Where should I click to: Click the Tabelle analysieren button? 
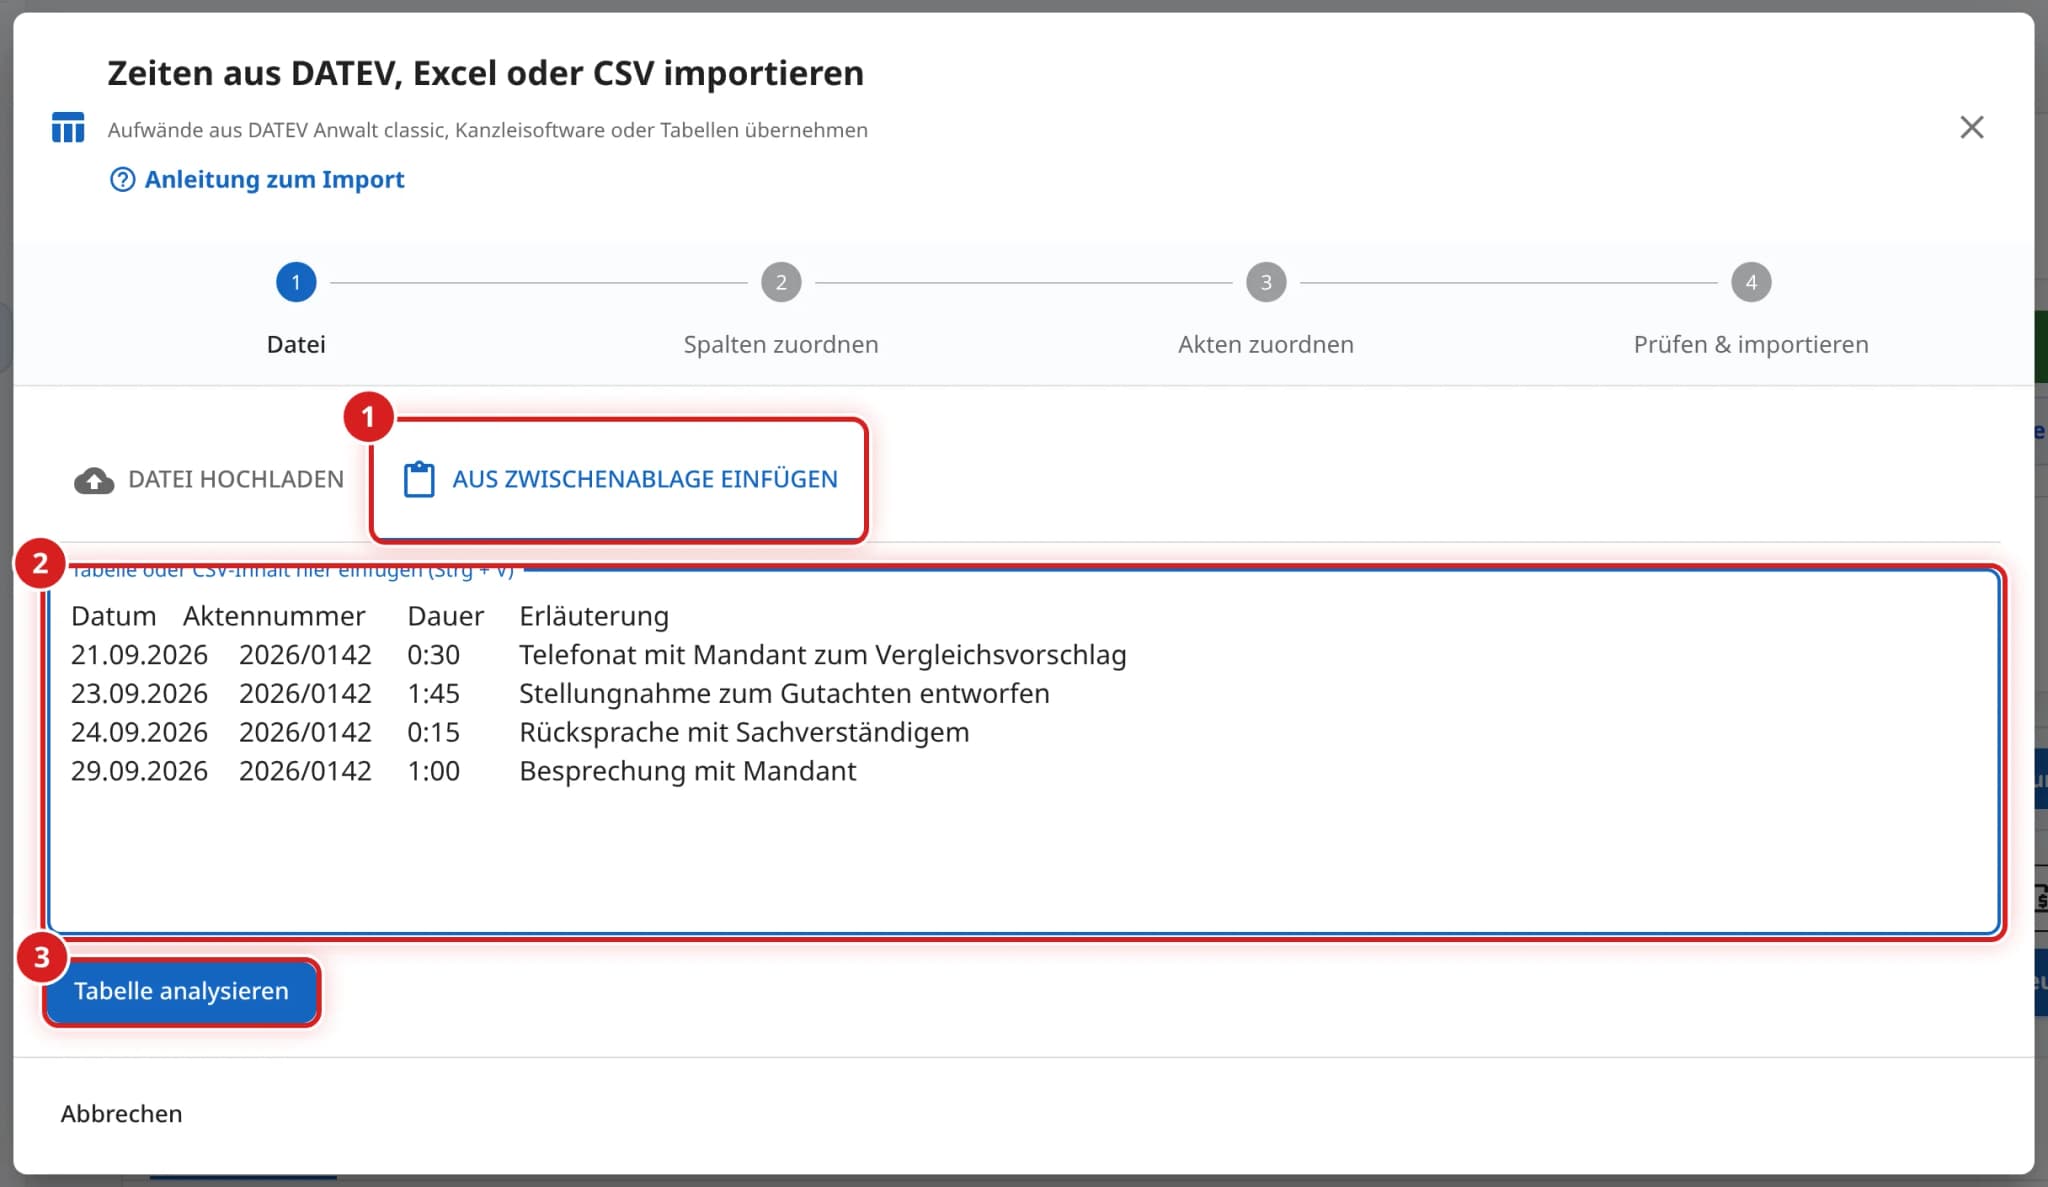(181, 991)
